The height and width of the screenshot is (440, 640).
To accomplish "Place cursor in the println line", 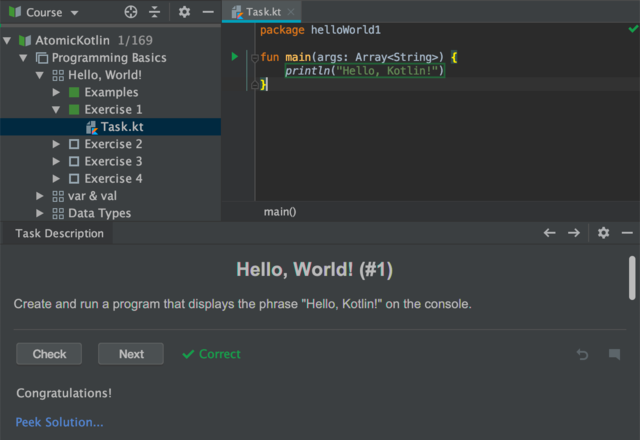I will coord(364,71).
